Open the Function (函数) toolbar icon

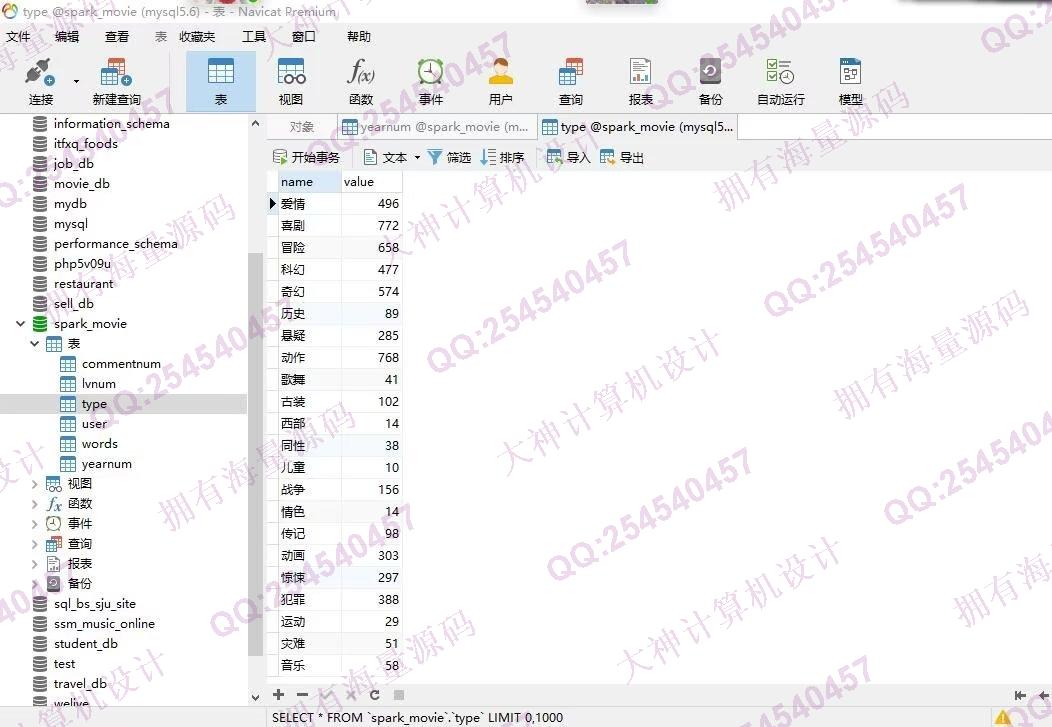pos(361,82)
